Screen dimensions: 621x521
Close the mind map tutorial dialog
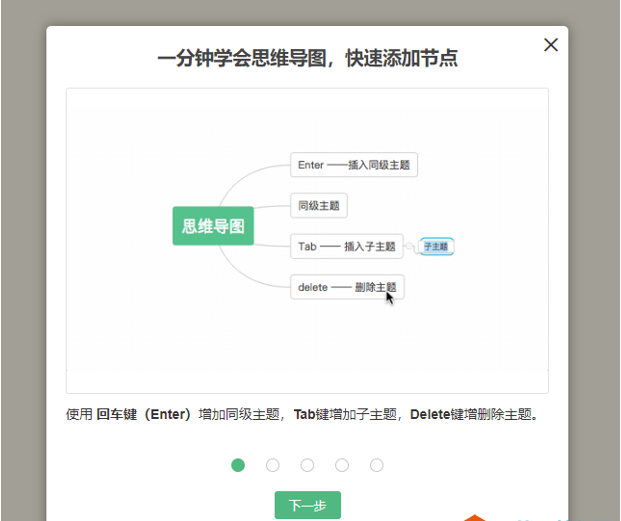click(x=551, y=45)
